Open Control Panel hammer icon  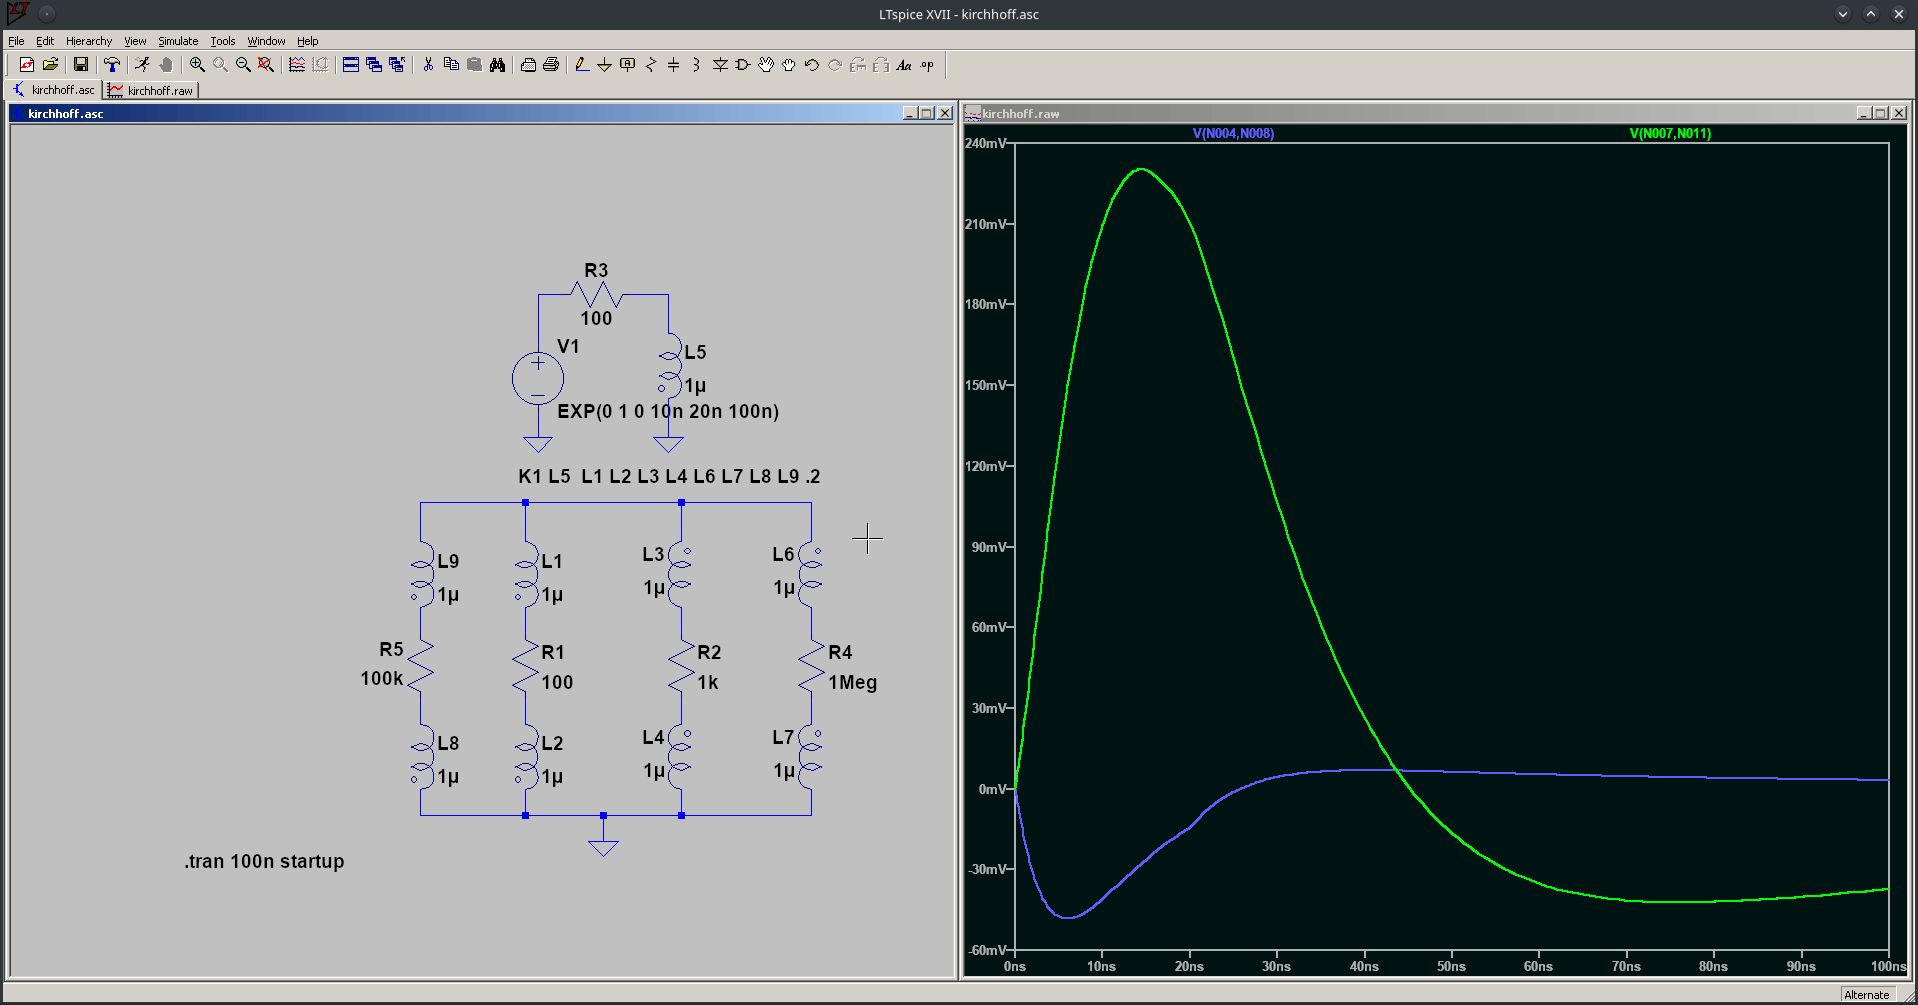coord(112,65)
